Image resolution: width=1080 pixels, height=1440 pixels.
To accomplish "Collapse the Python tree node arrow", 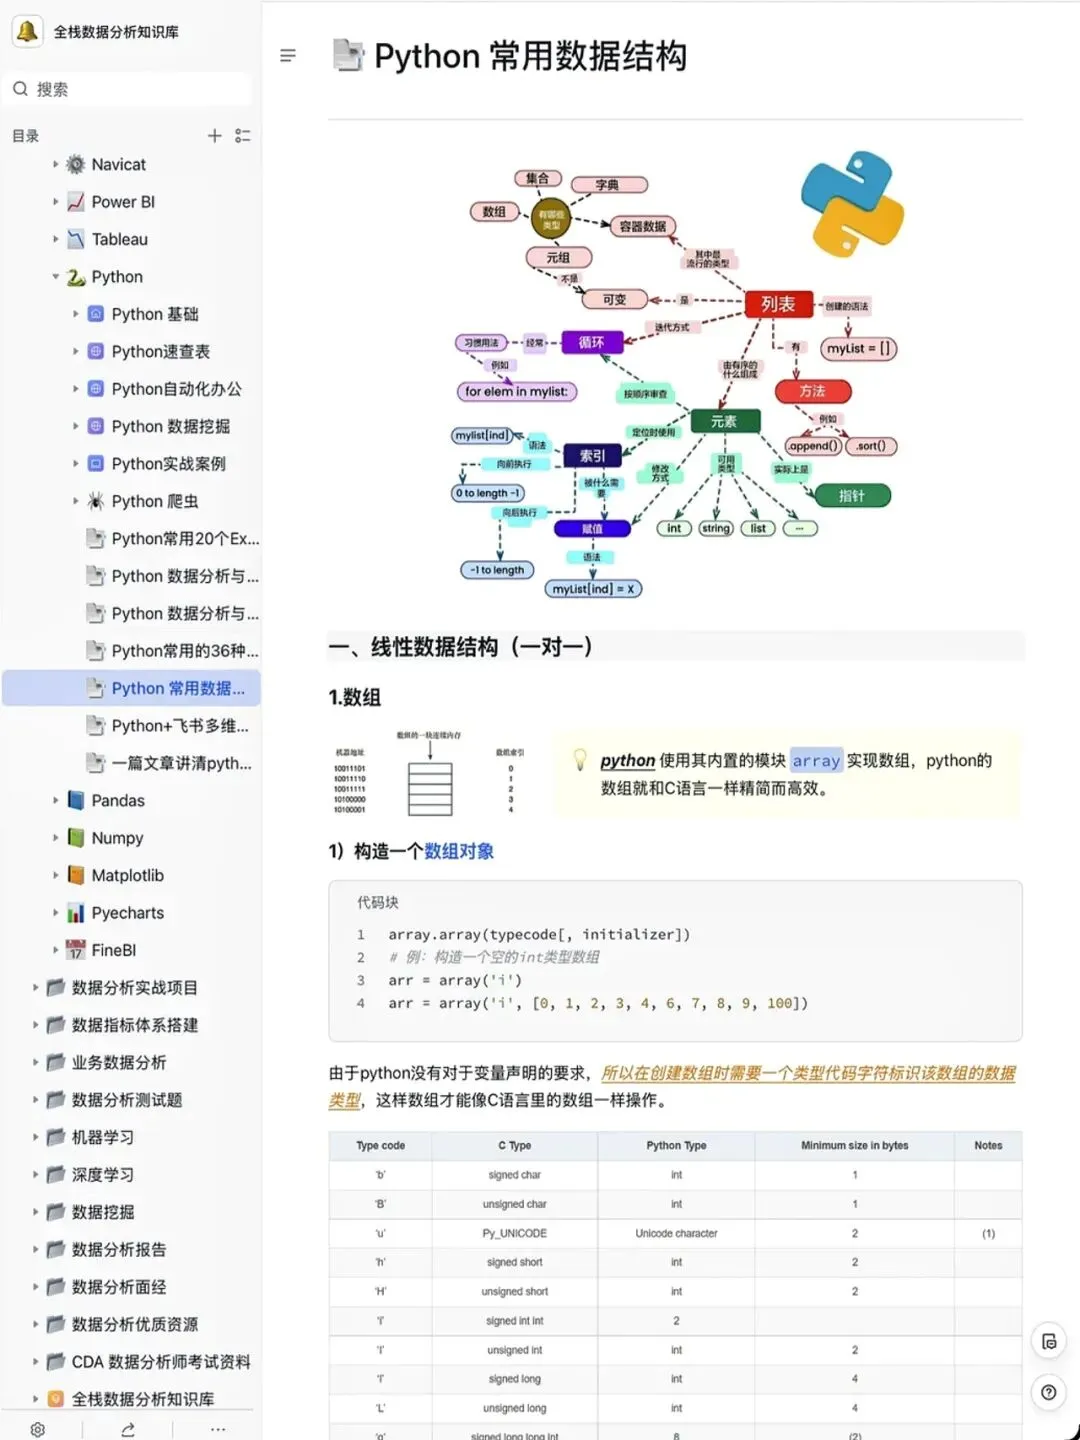I will click(55, 277).
